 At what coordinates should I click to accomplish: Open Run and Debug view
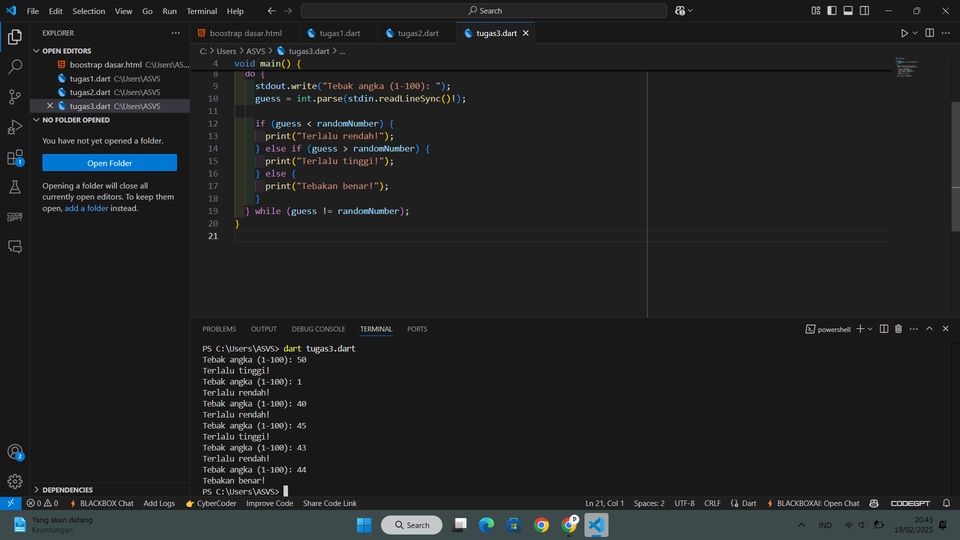(15, 127)
